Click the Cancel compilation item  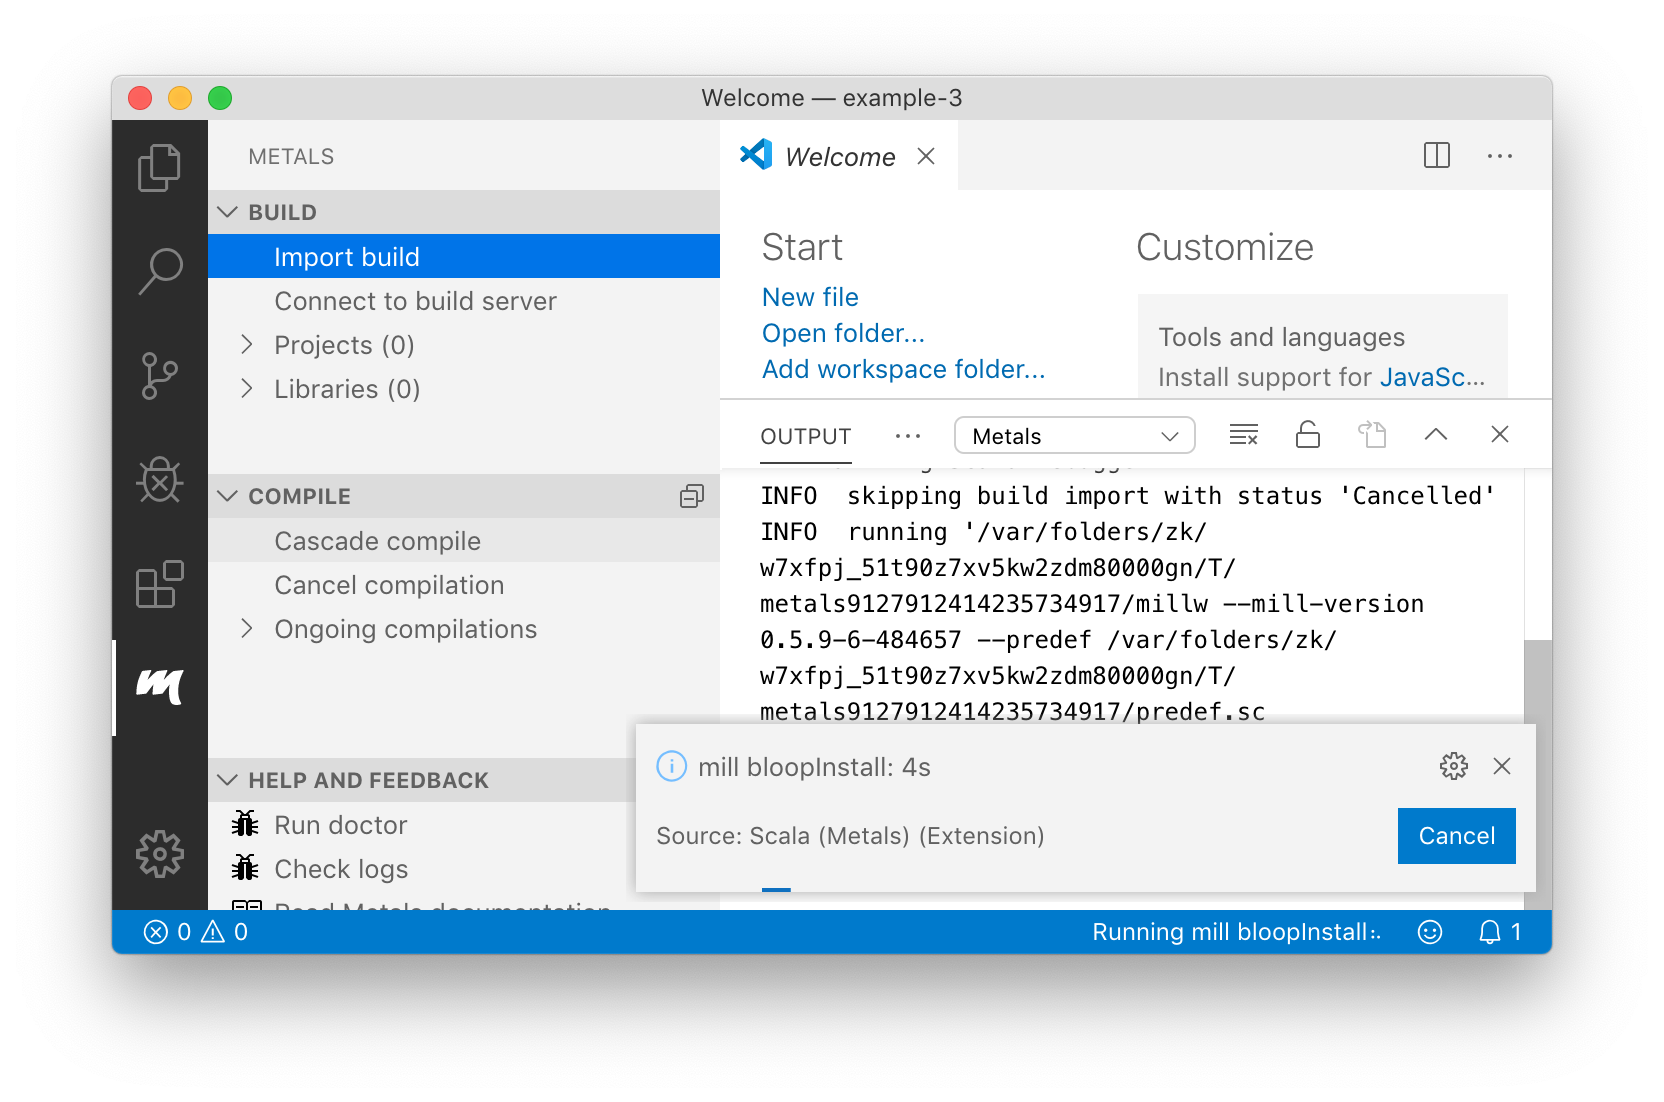(464, 585)
